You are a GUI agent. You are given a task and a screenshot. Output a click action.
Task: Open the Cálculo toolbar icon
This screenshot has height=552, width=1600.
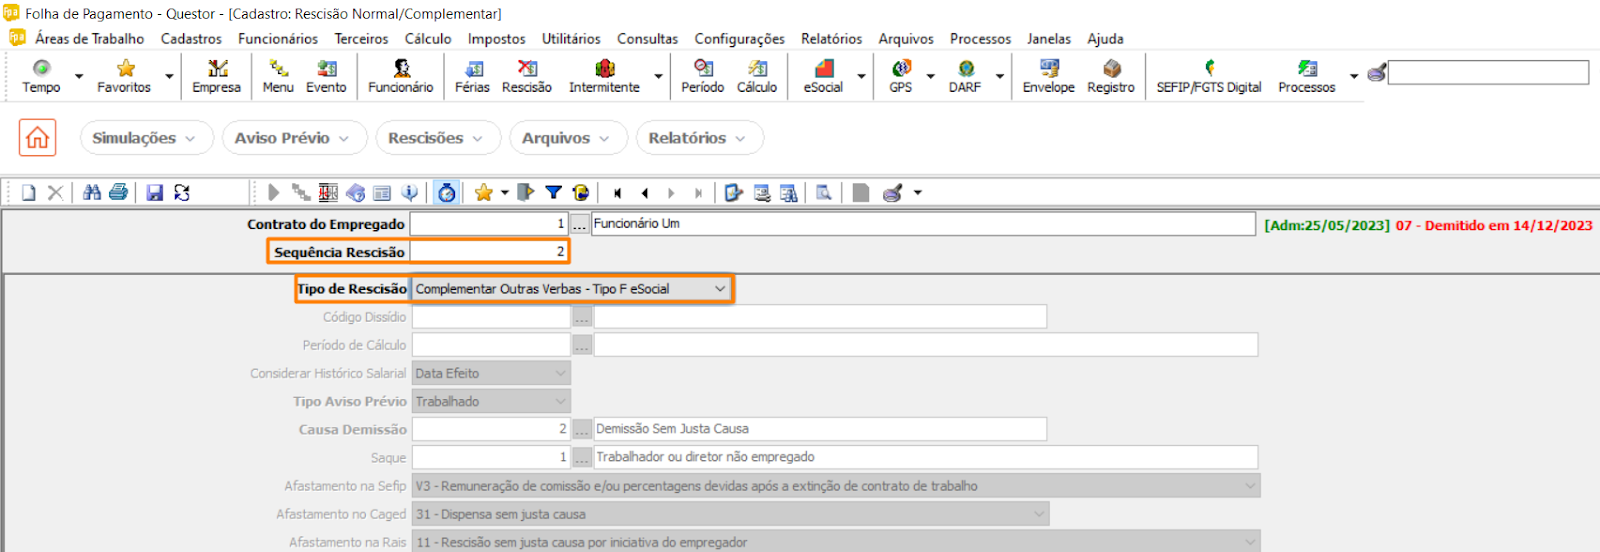tap(757, 76)
